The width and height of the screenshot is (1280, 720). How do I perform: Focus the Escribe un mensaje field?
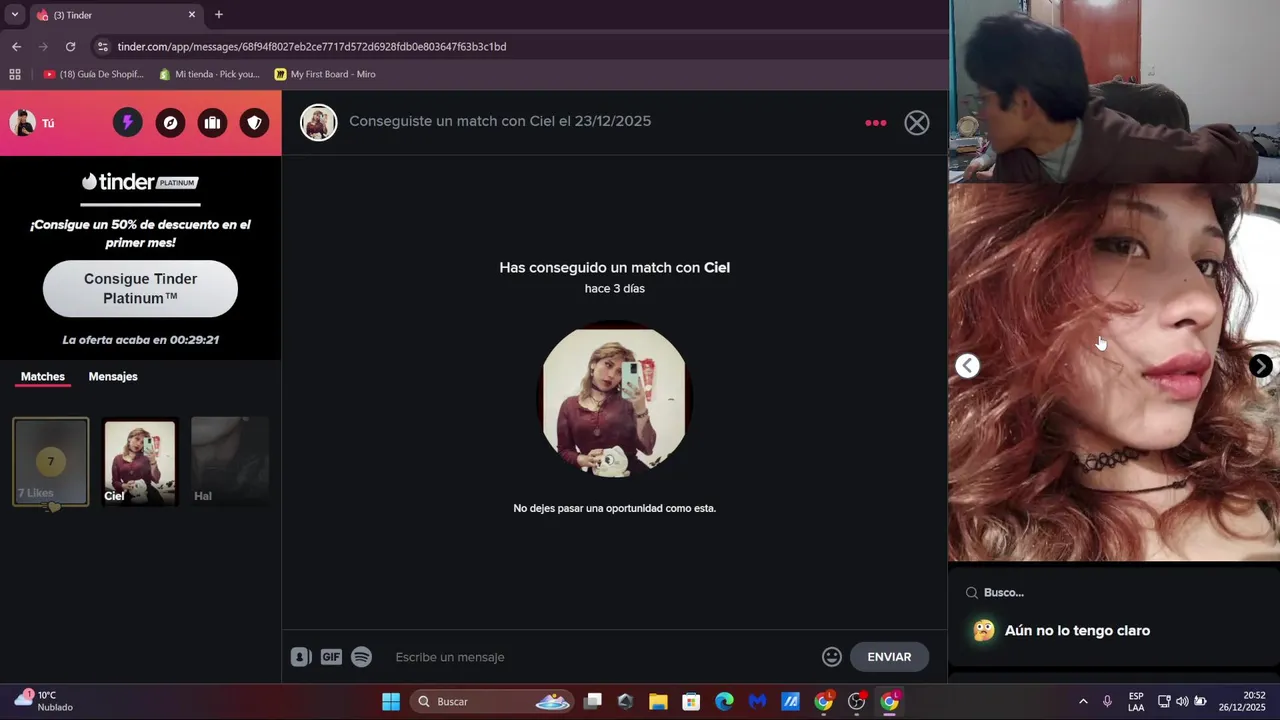pos(600,657)
